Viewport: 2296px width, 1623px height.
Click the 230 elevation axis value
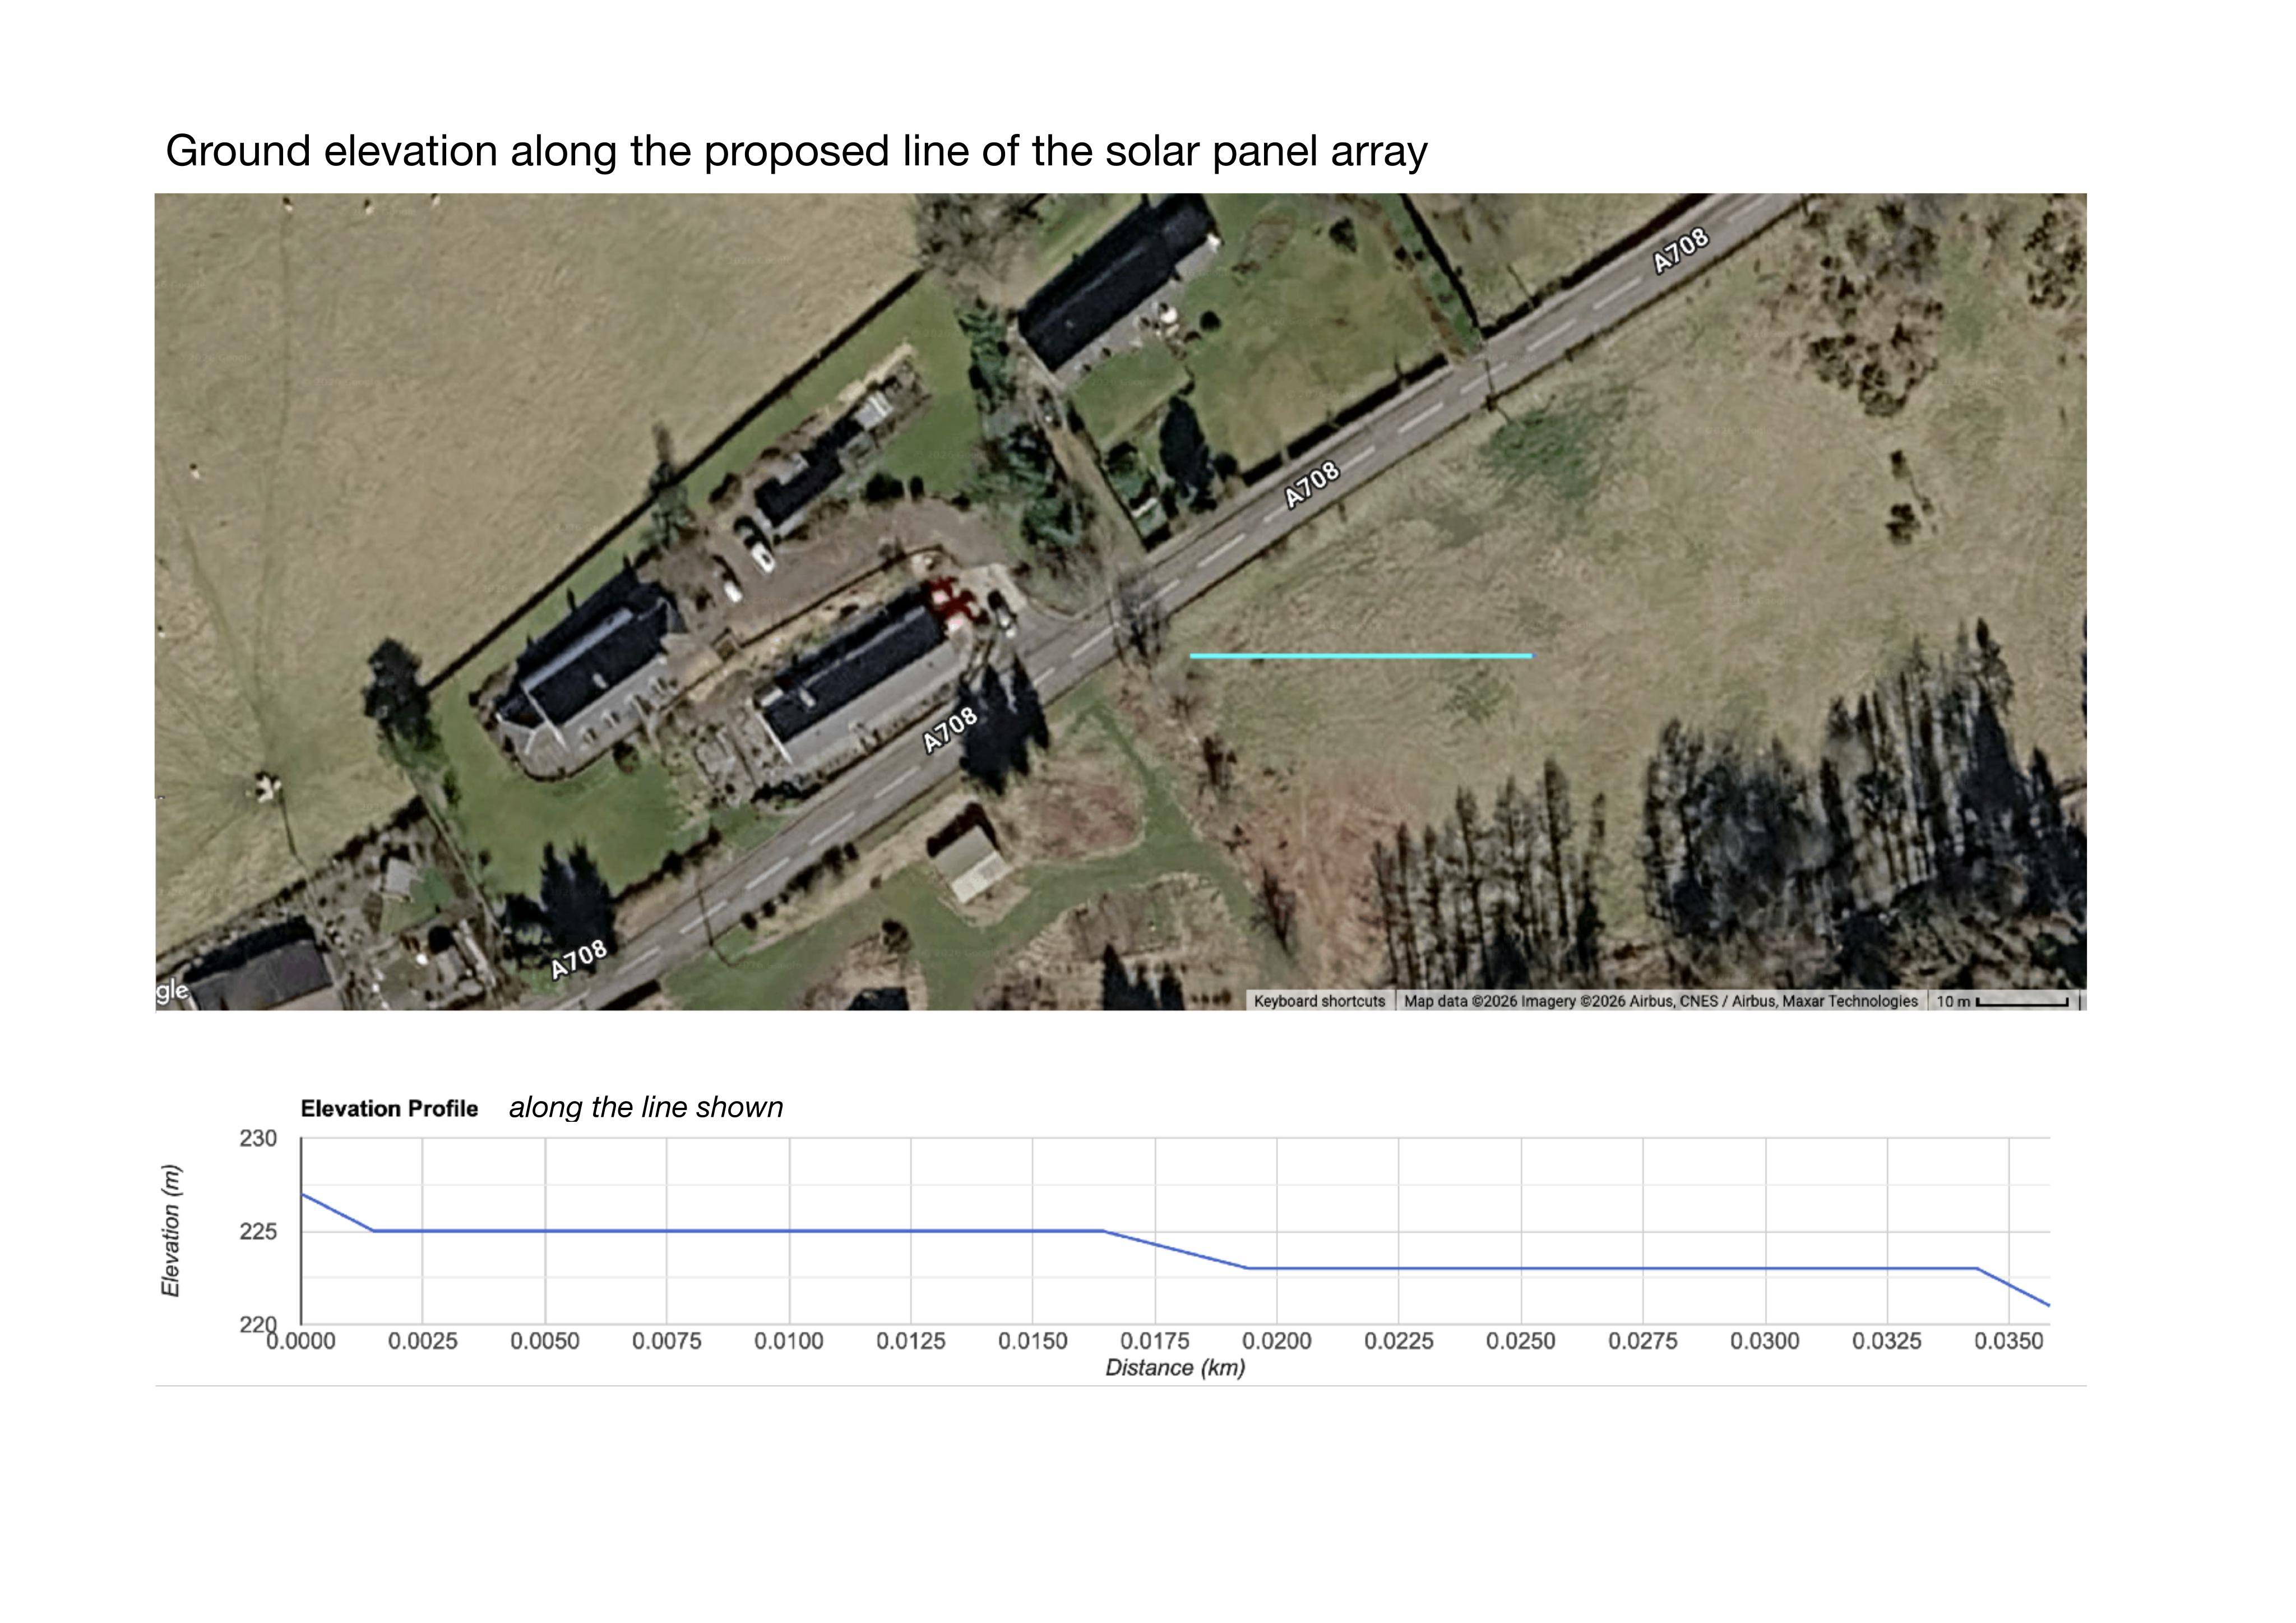(258, 1138)
